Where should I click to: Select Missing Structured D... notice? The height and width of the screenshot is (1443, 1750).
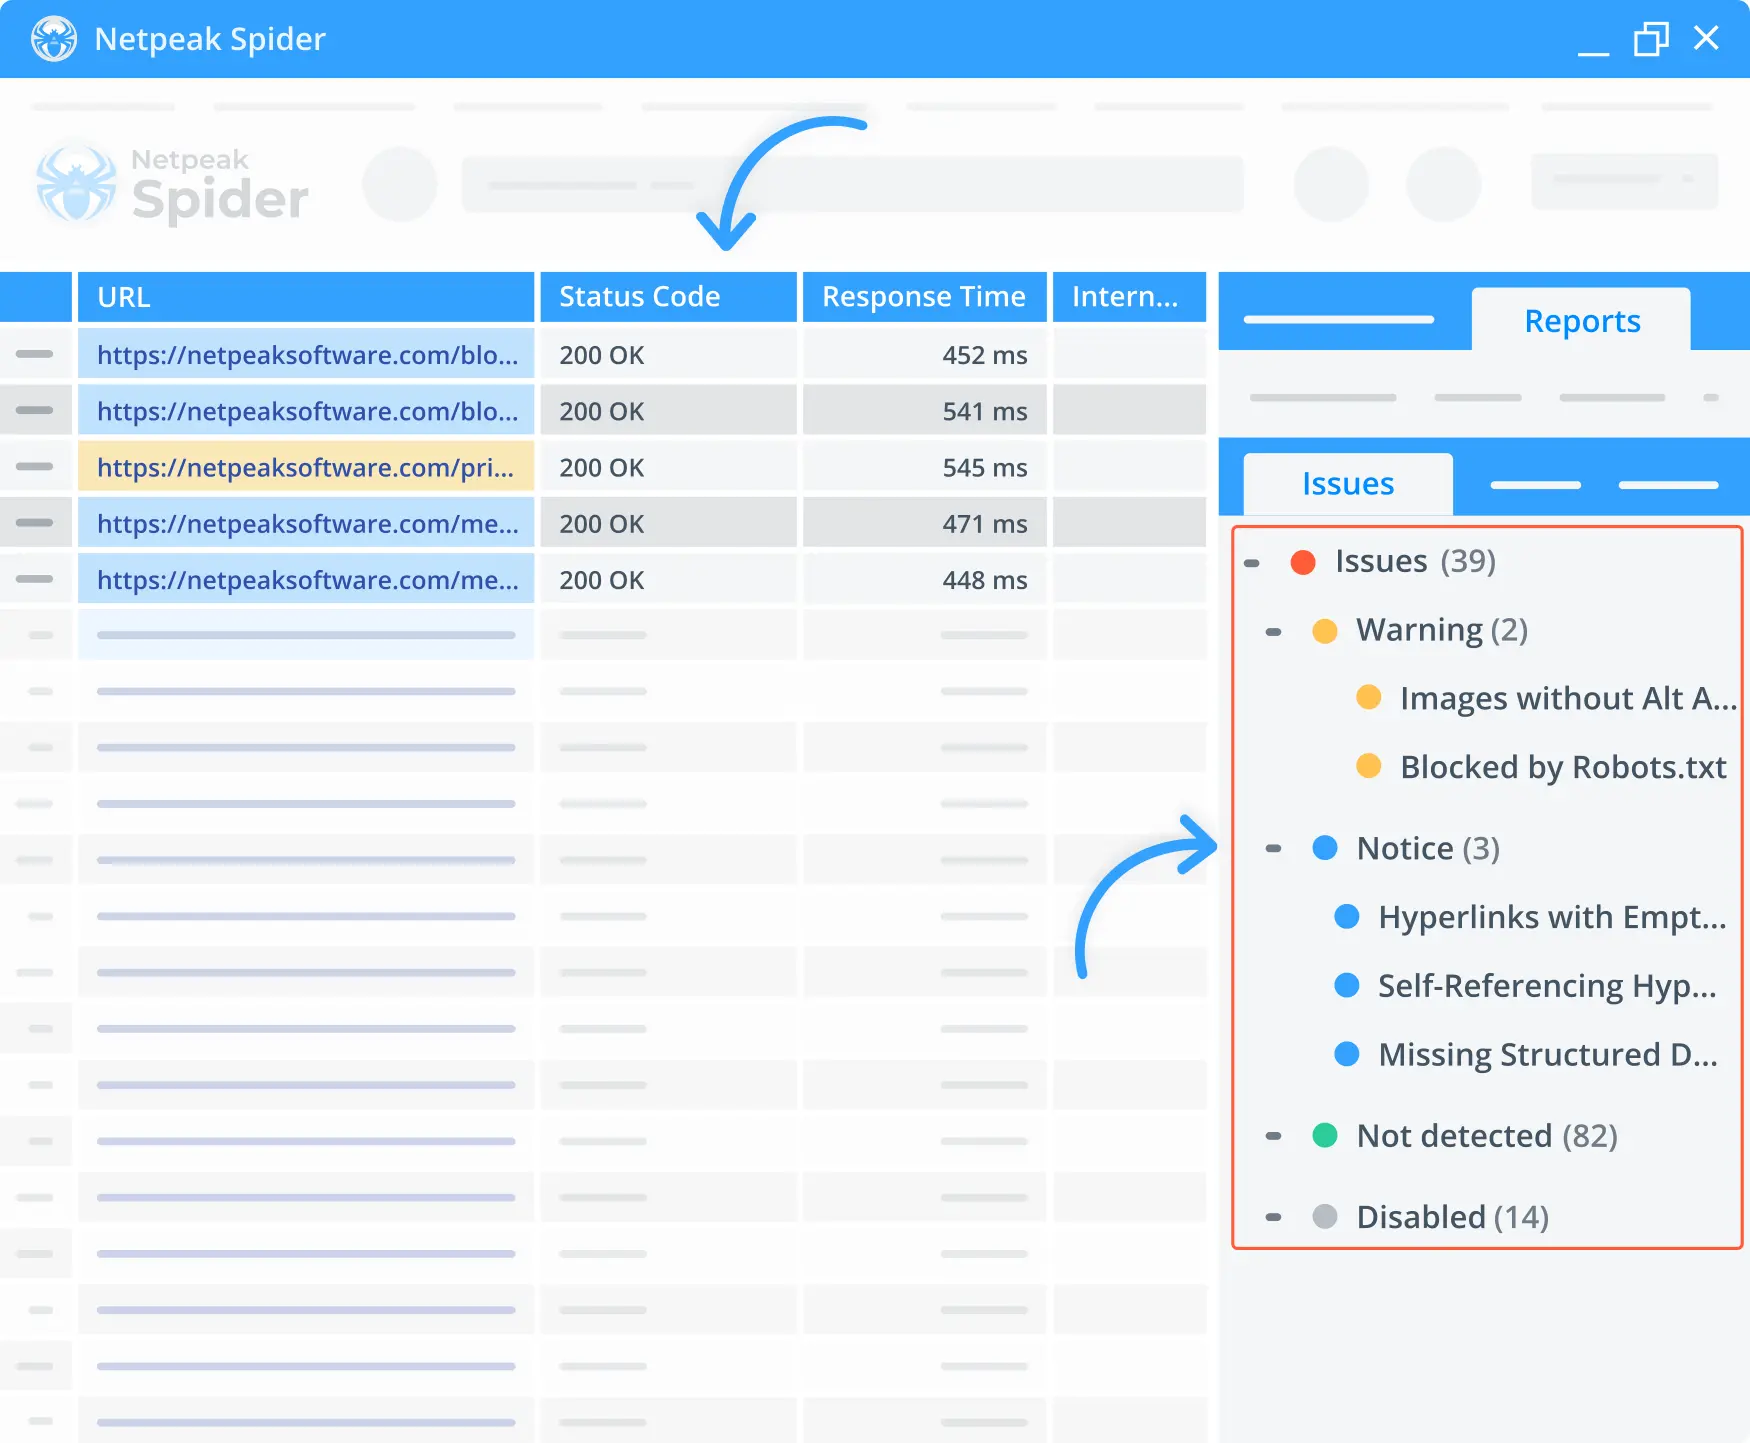point(1548,1055)
